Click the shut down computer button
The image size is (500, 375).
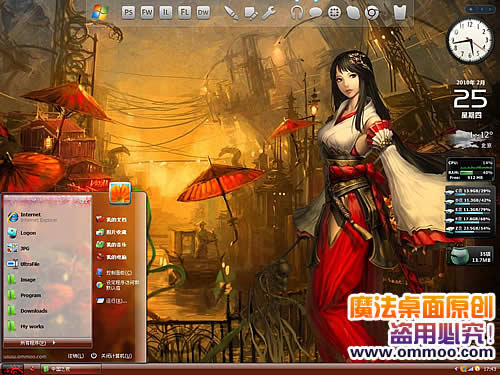pos(112,356)
